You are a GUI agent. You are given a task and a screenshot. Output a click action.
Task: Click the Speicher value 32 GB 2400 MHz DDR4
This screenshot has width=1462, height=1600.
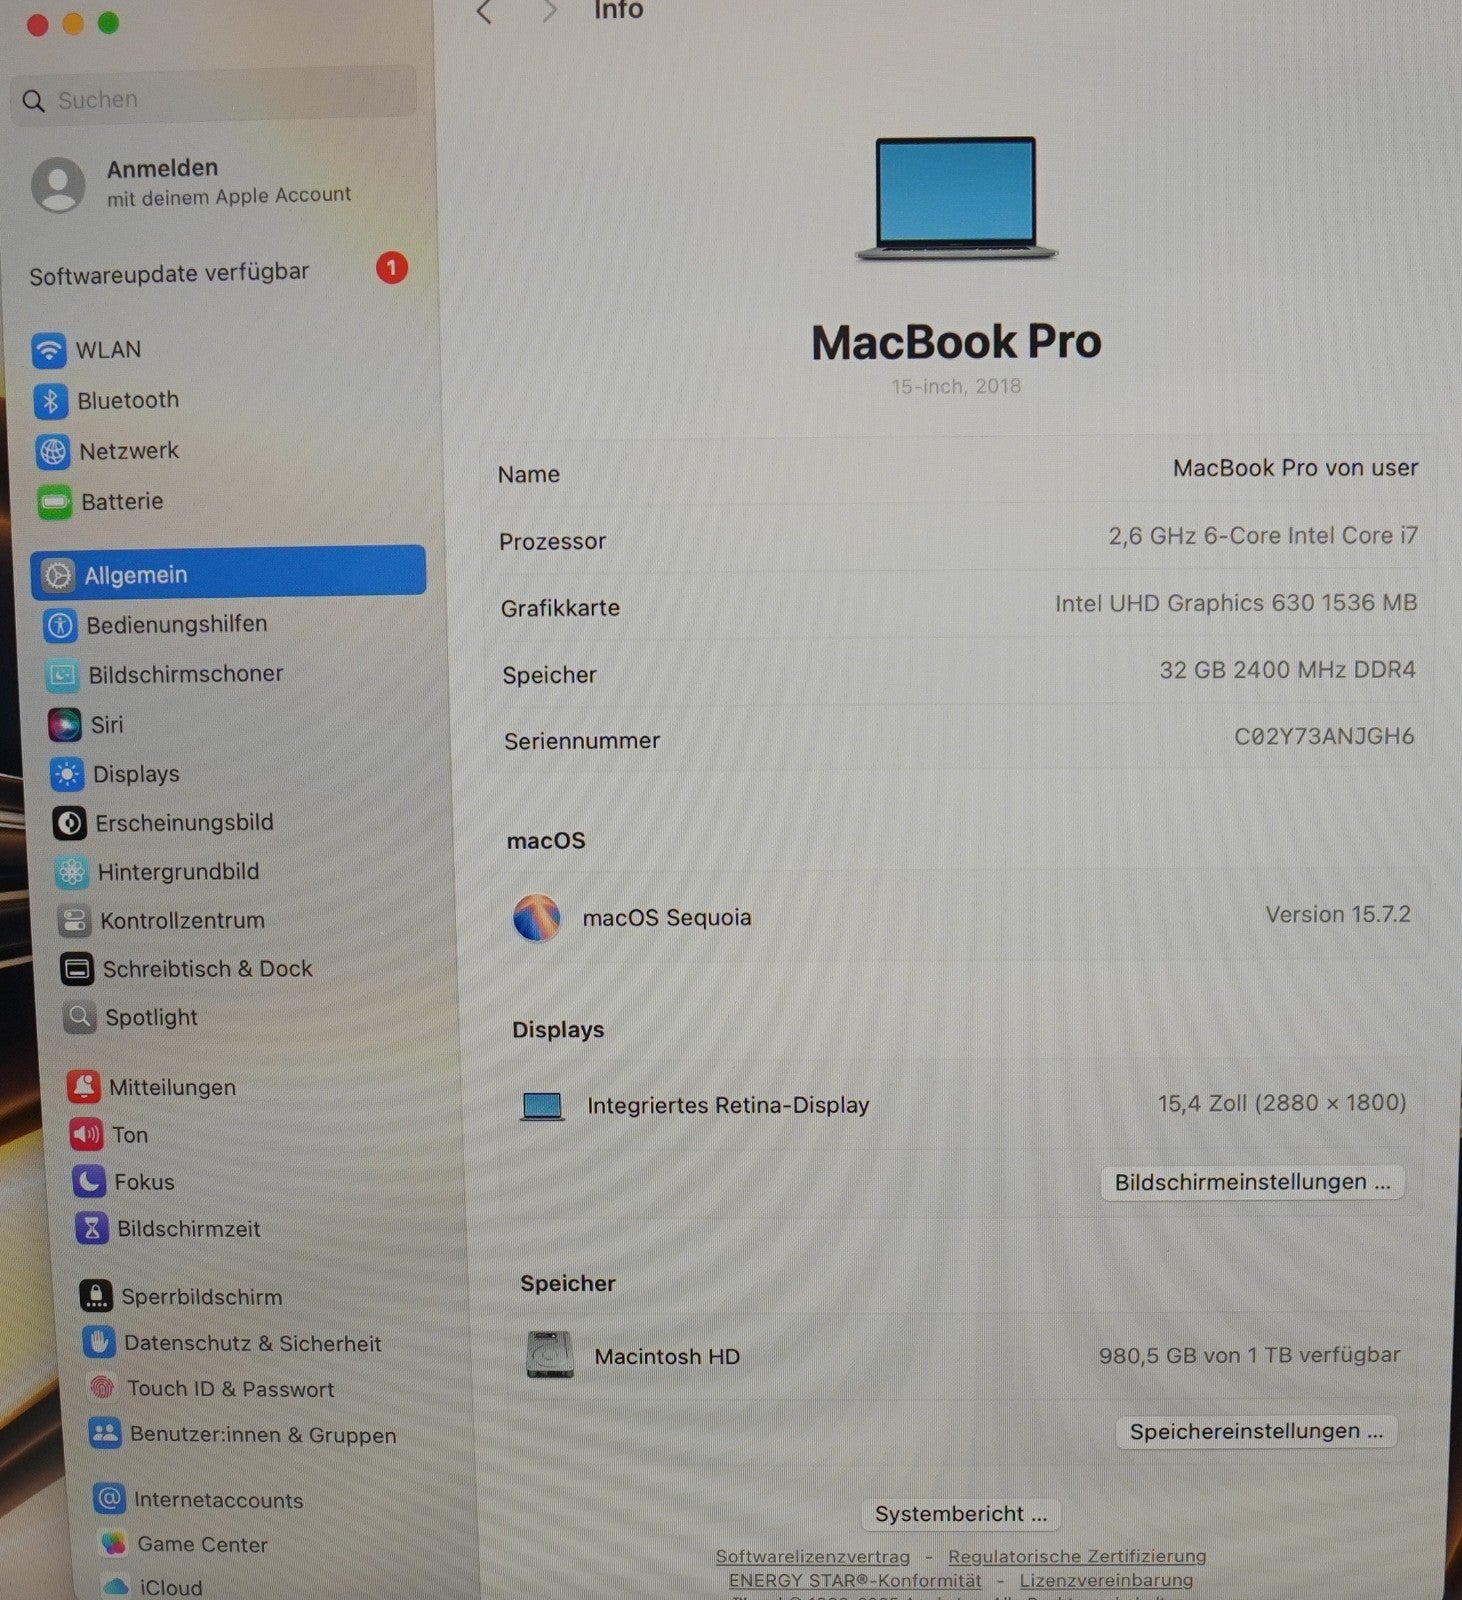point(1287,670)
